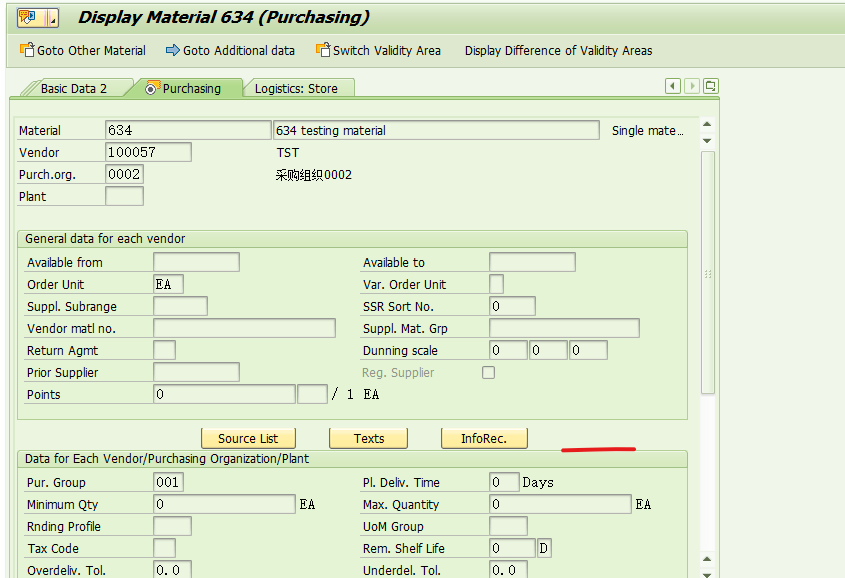Click the Vendor matl no. field
This screenshot has height=578, width=845.
pyautogui.click(x=245, y=328)
